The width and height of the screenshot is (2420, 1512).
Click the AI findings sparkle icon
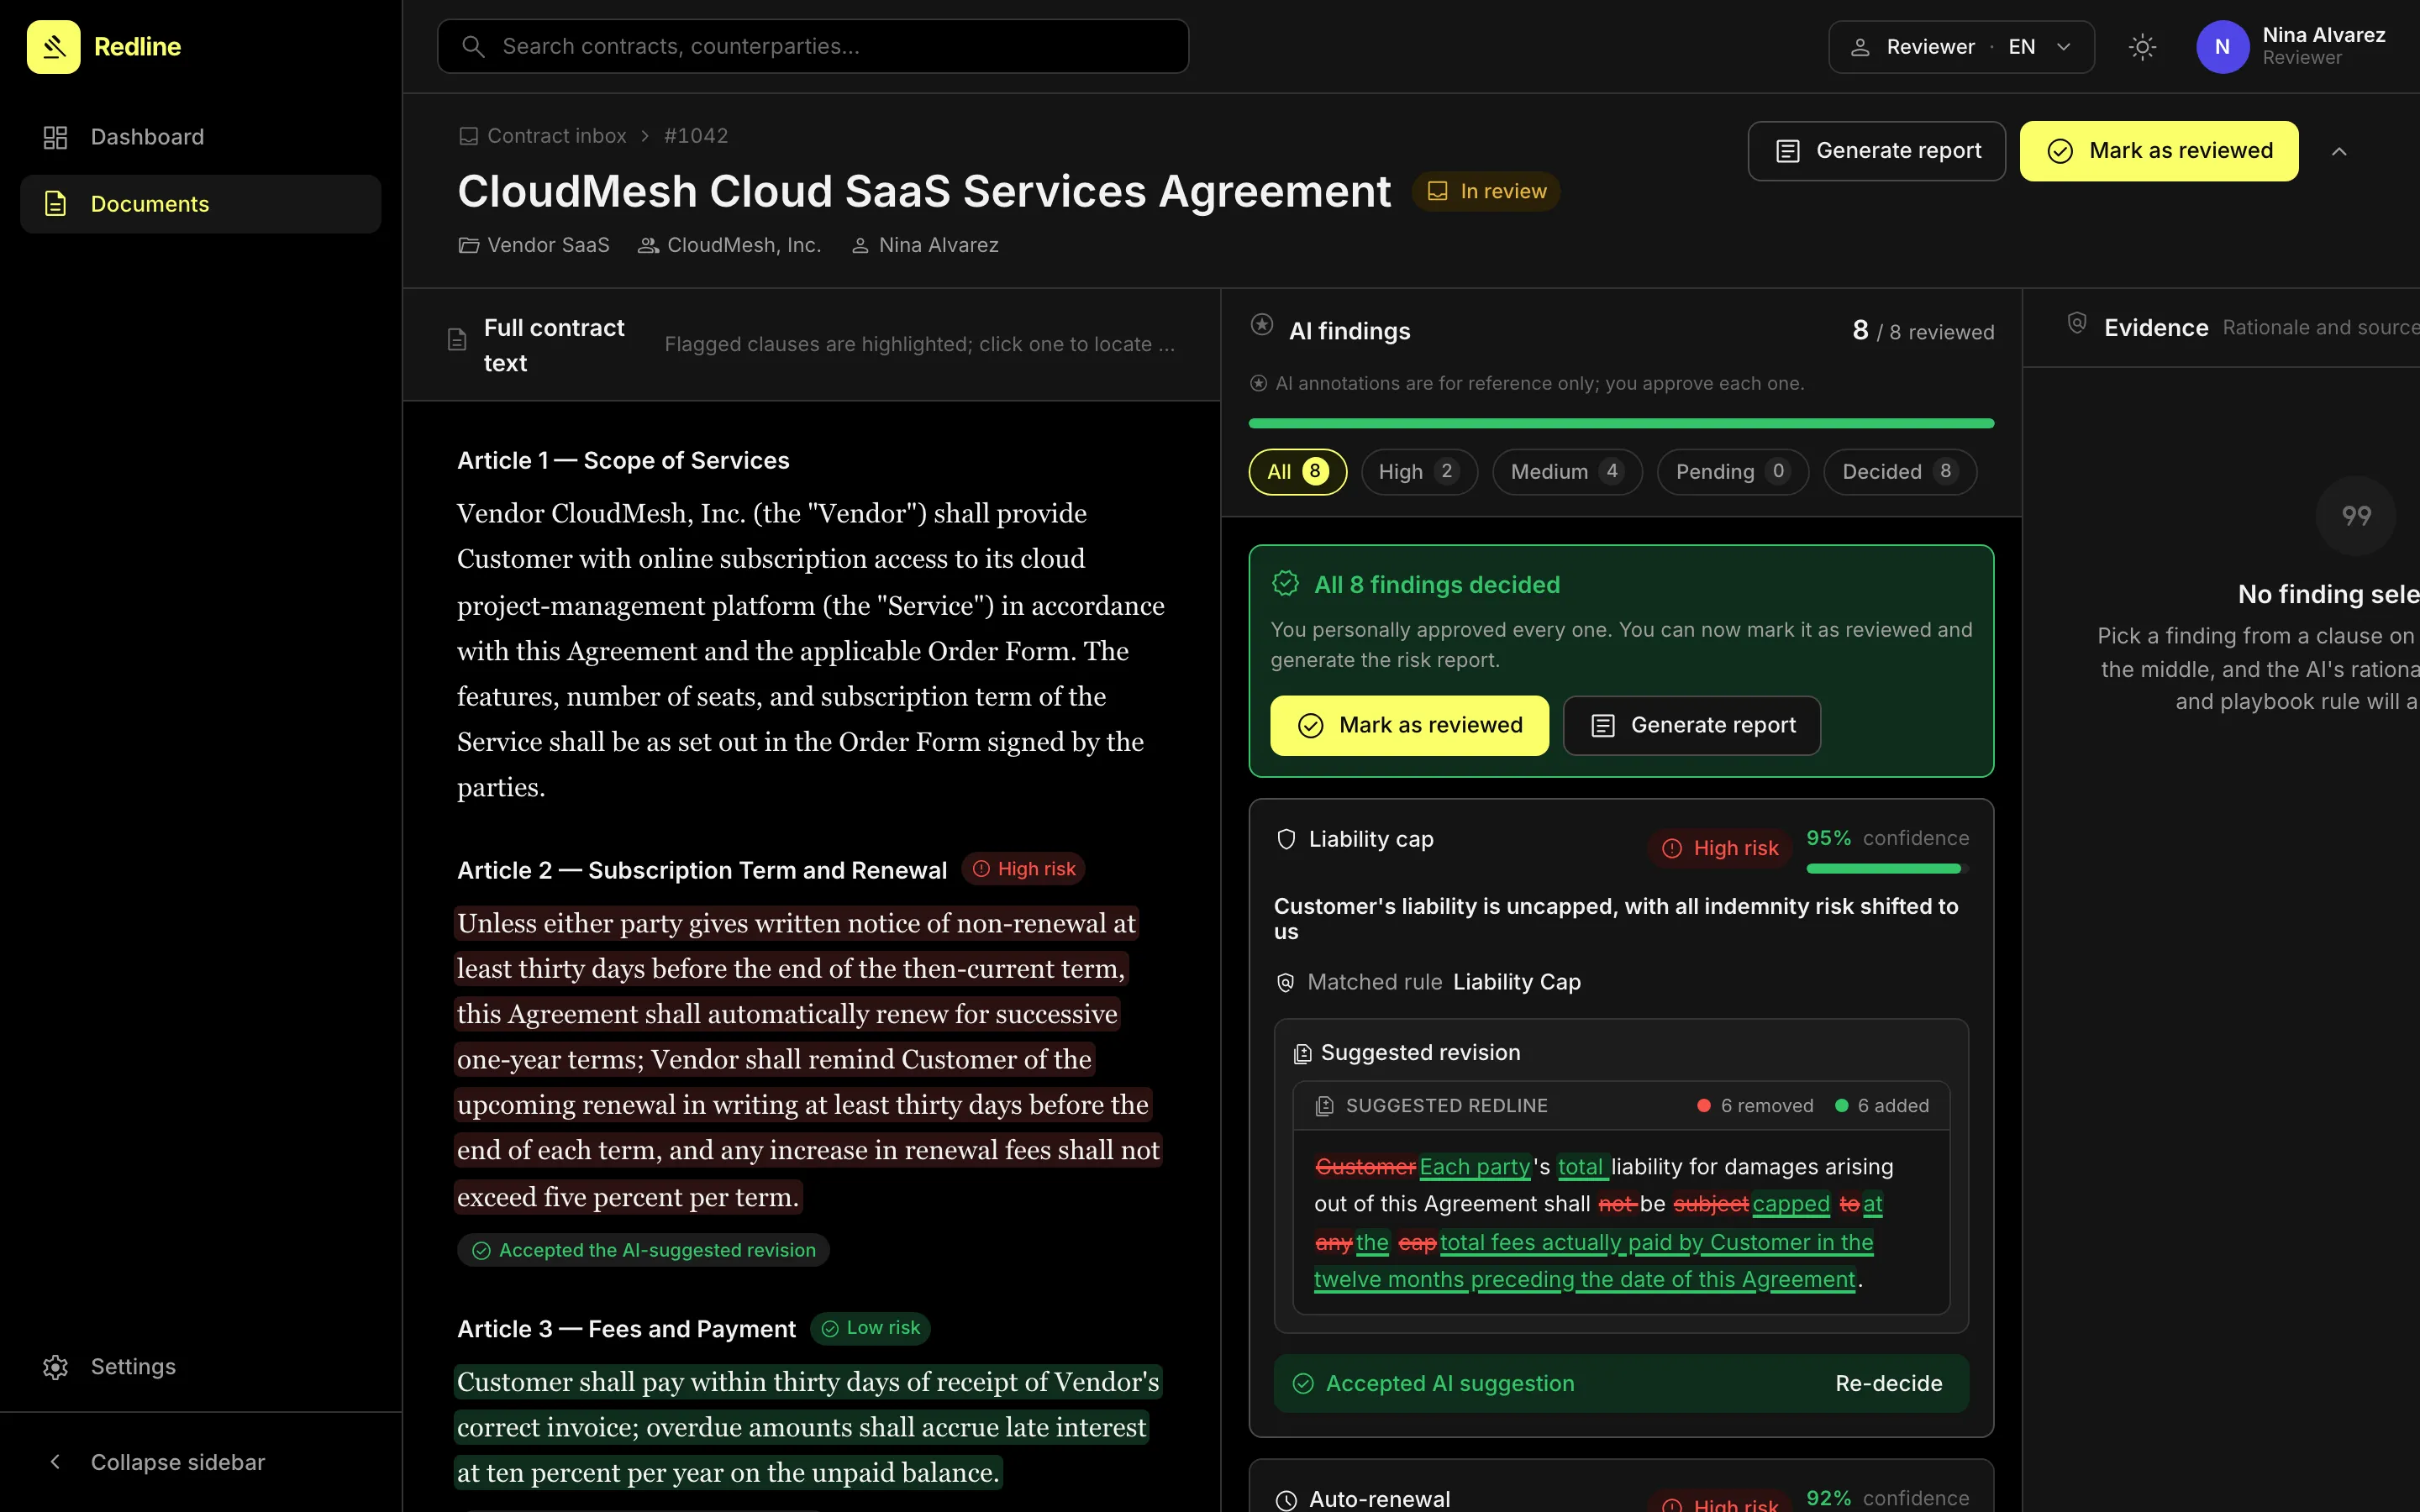coord(1262,324)
